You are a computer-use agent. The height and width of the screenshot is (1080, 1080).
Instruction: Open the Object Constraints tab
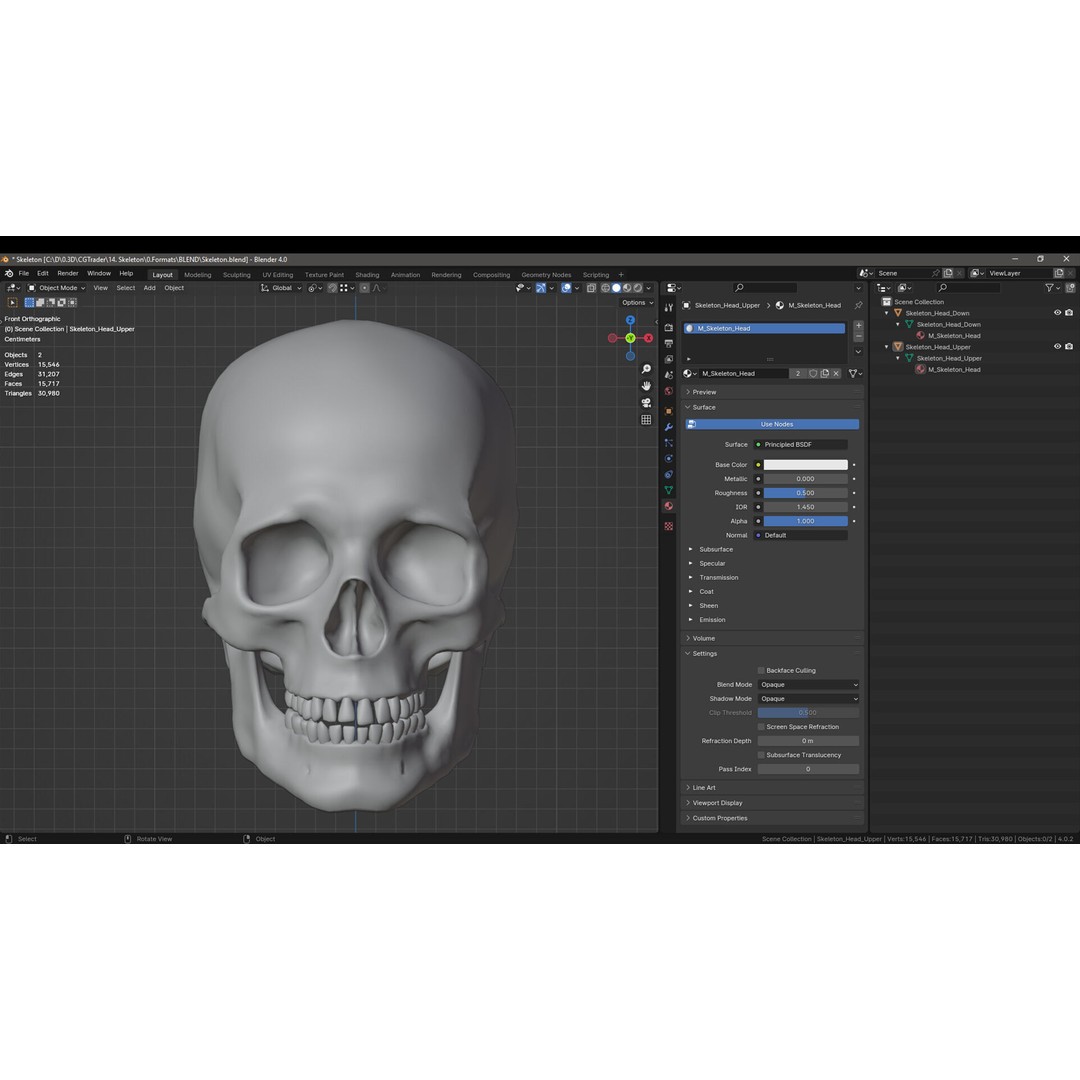(668, 474)
